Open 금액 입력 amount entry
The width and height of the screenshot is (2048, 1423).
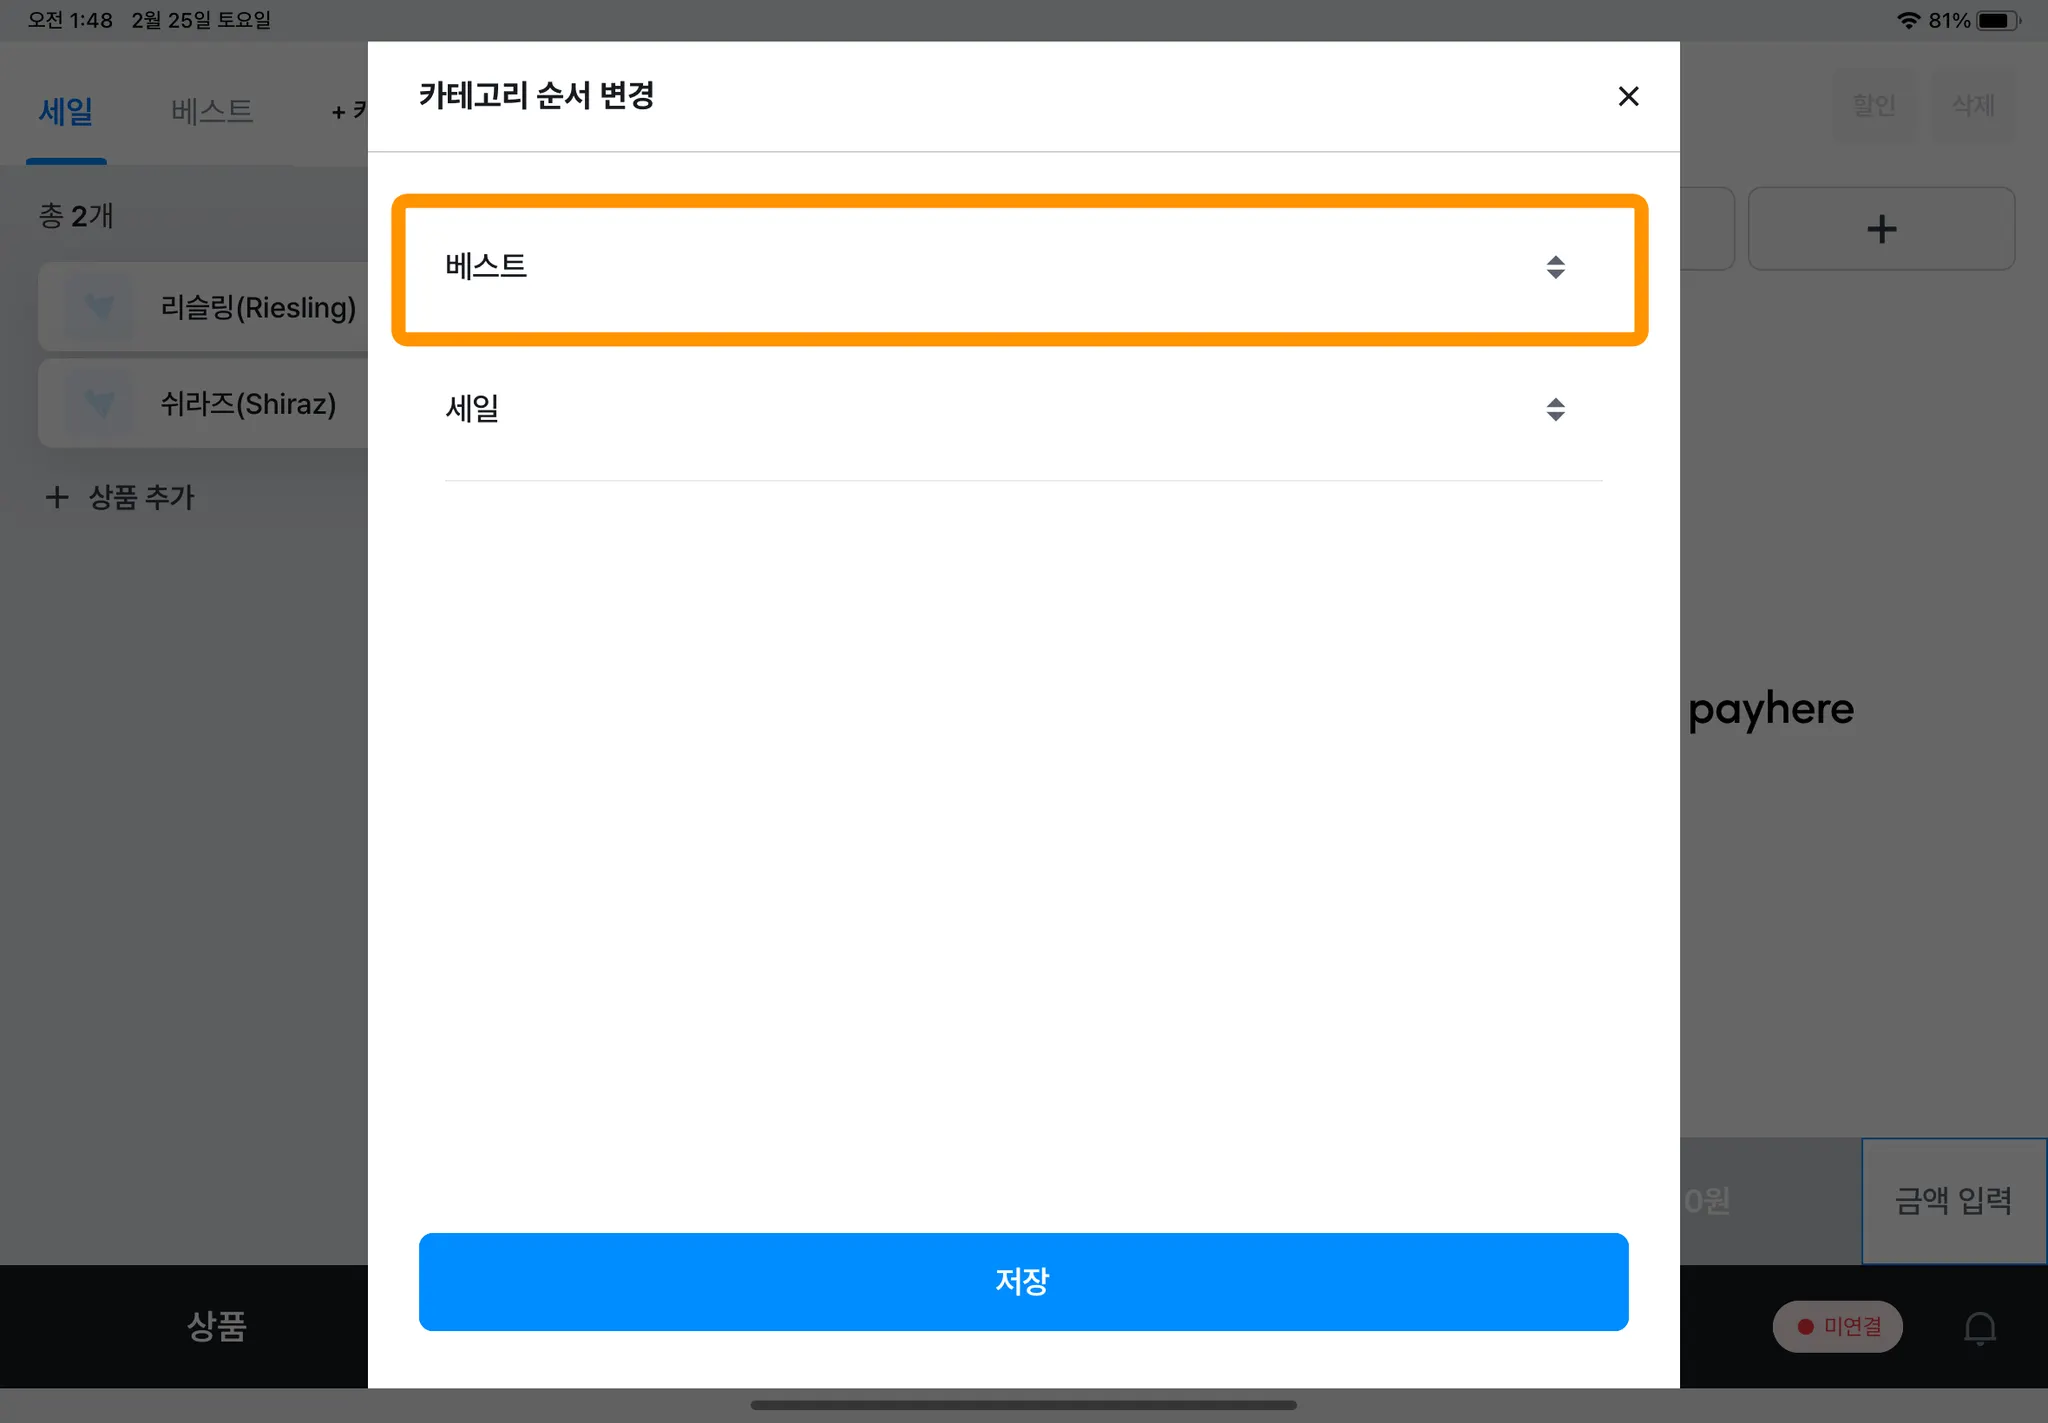tap(1954, 1200)
